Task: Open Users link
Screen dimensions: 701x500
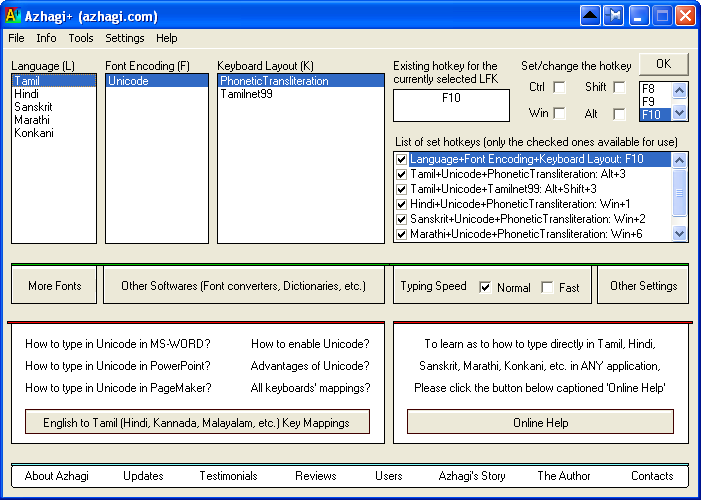Action: pyautogui.click(x=389, y=476)
